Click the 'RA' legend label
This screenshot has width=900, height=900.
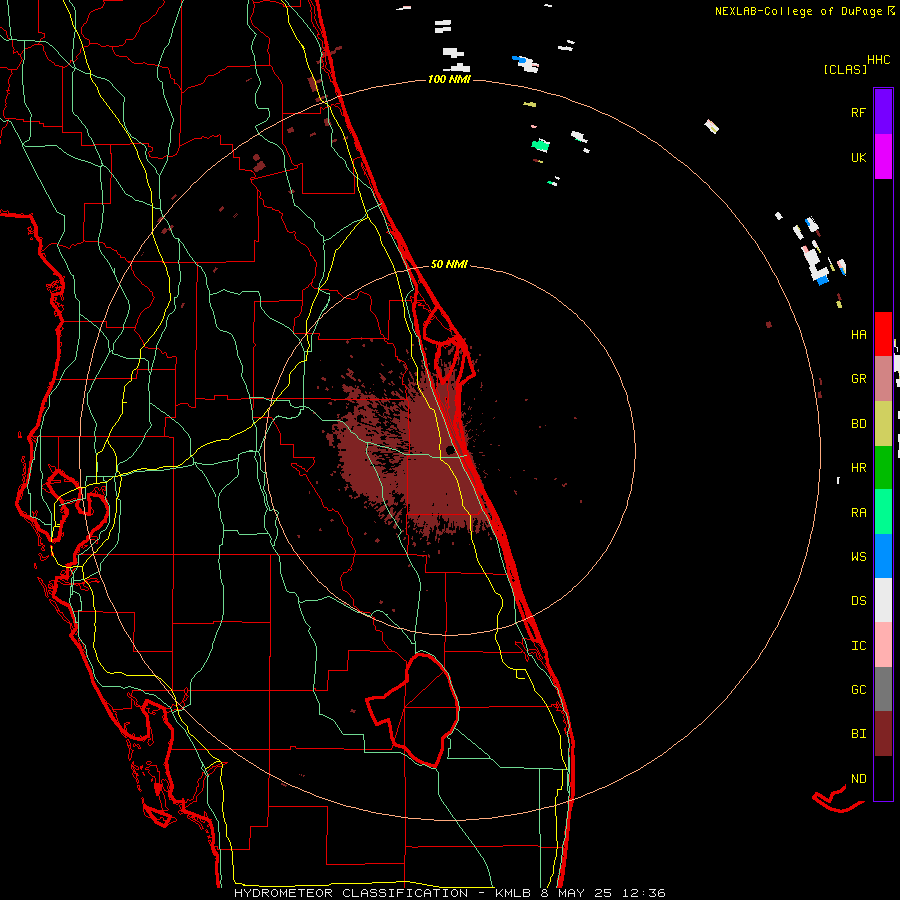(858, 513)
